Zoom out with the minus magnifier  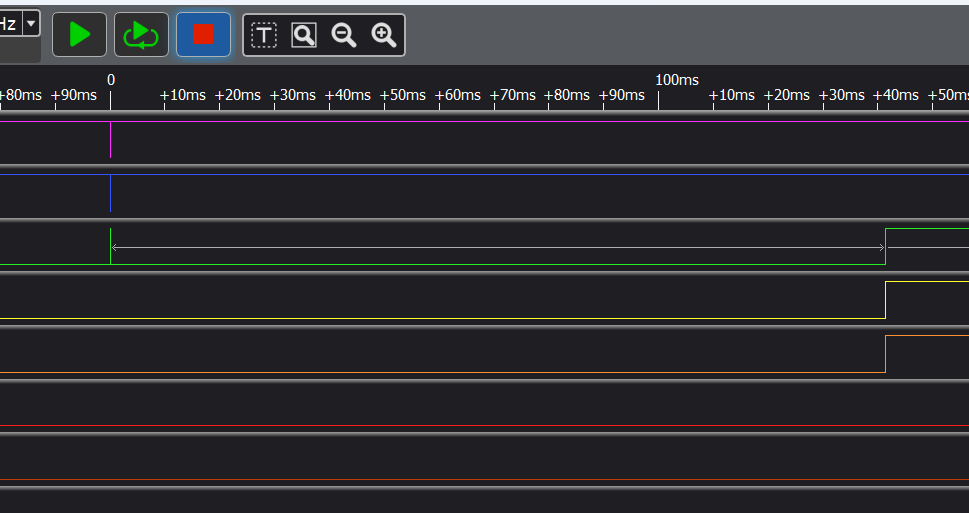tap(344, 36)
